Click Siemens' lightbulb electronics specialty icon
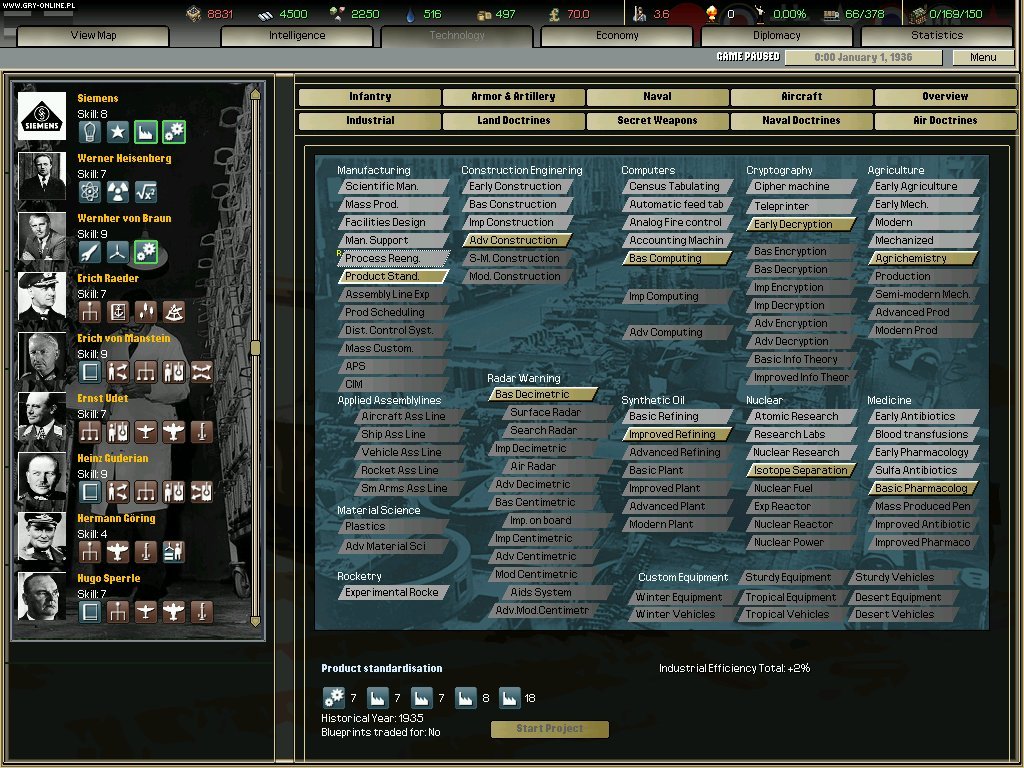 click(x=90, y=132)
